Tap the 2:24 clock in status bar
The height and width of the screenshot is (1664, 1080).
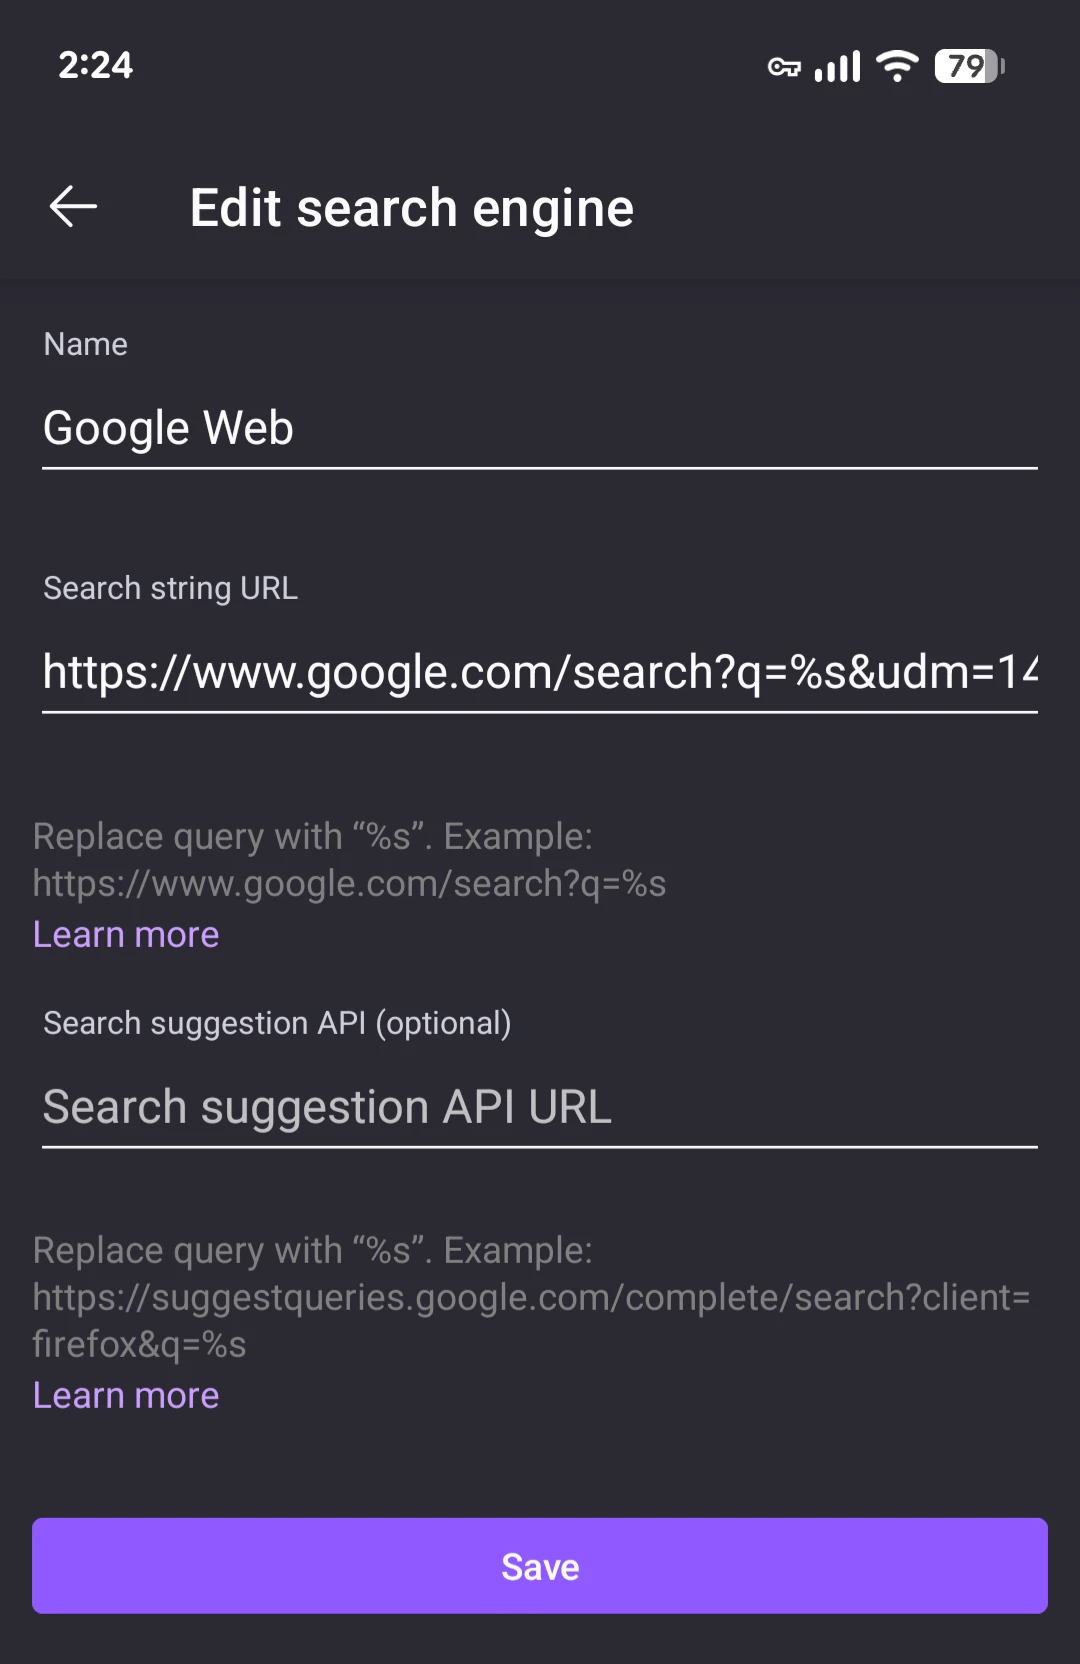click(x=95, y=66)
